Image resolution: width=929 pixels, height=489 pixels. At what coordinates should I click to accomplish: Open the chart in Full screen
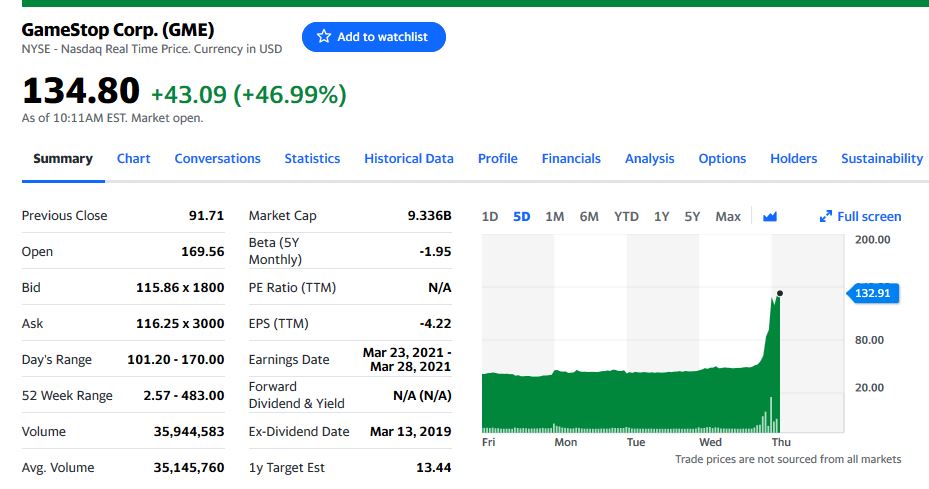click(x=860, y=216)
